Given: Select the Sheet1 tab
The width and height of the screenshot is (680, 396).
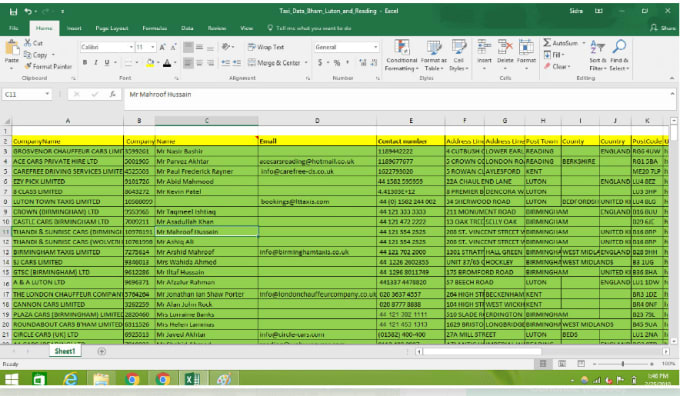Looking at the screenshot, I should 65,351.
